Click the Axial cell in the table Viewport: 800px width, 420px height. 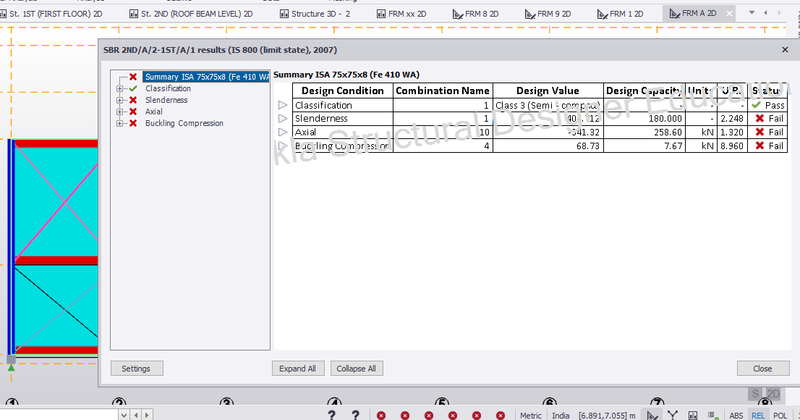pyautogui.click(x=343, y=132)
